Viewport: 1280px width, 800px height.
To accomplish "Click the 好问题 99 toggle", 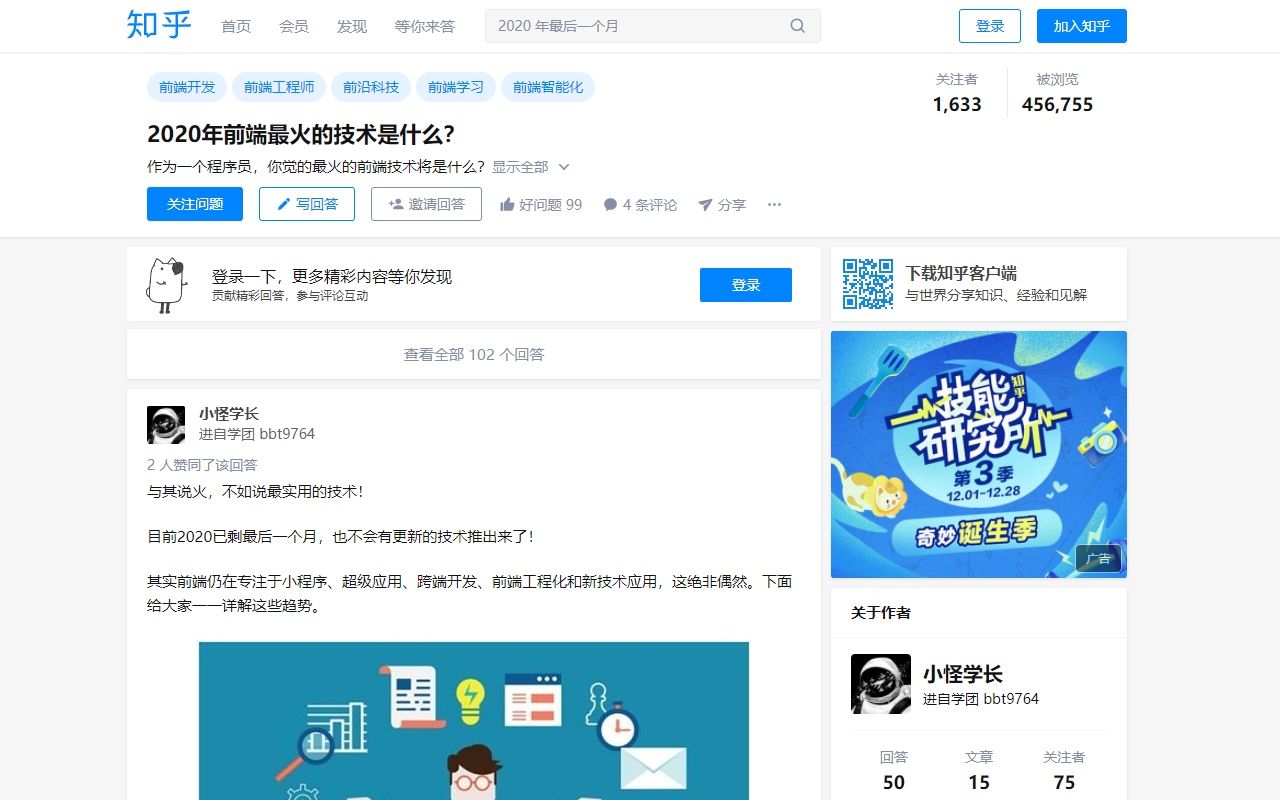I will point(540,204).
